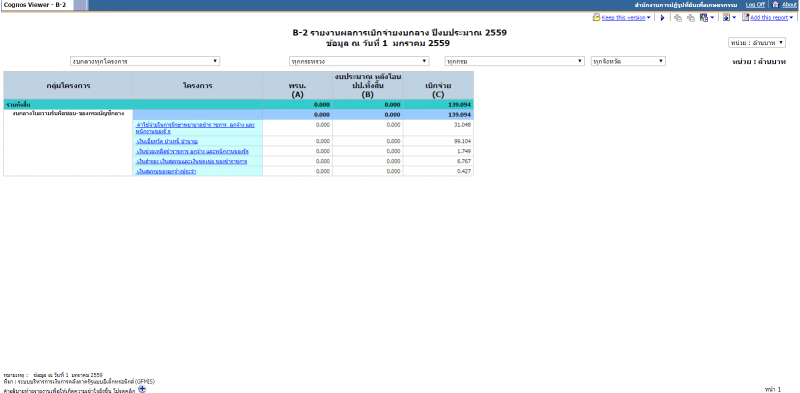
Task: Click the second greyed drill icon in toolbar
Action: click(x=691, y=18)
